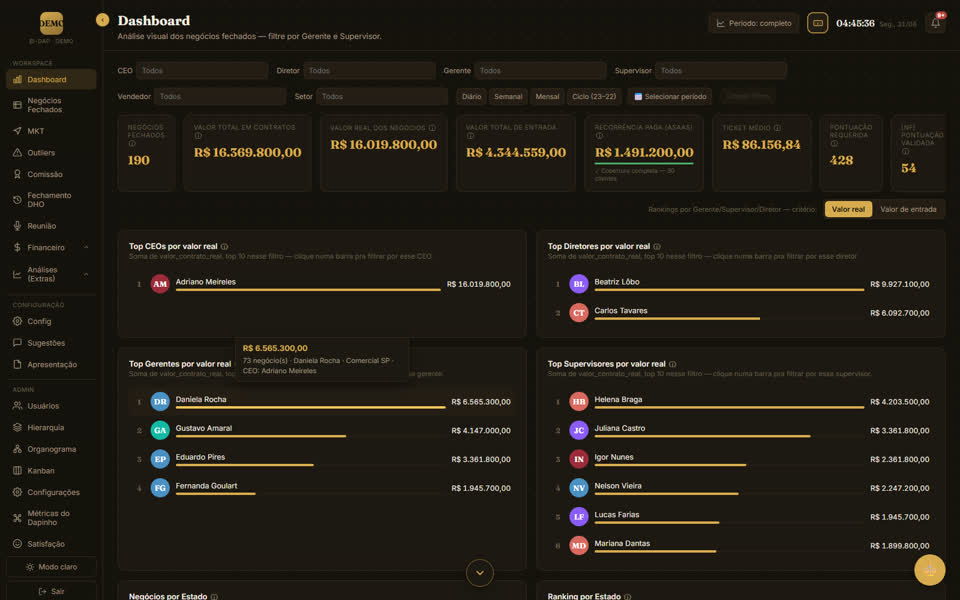Expand the Financeiro submenu chevron

(86, 247)
